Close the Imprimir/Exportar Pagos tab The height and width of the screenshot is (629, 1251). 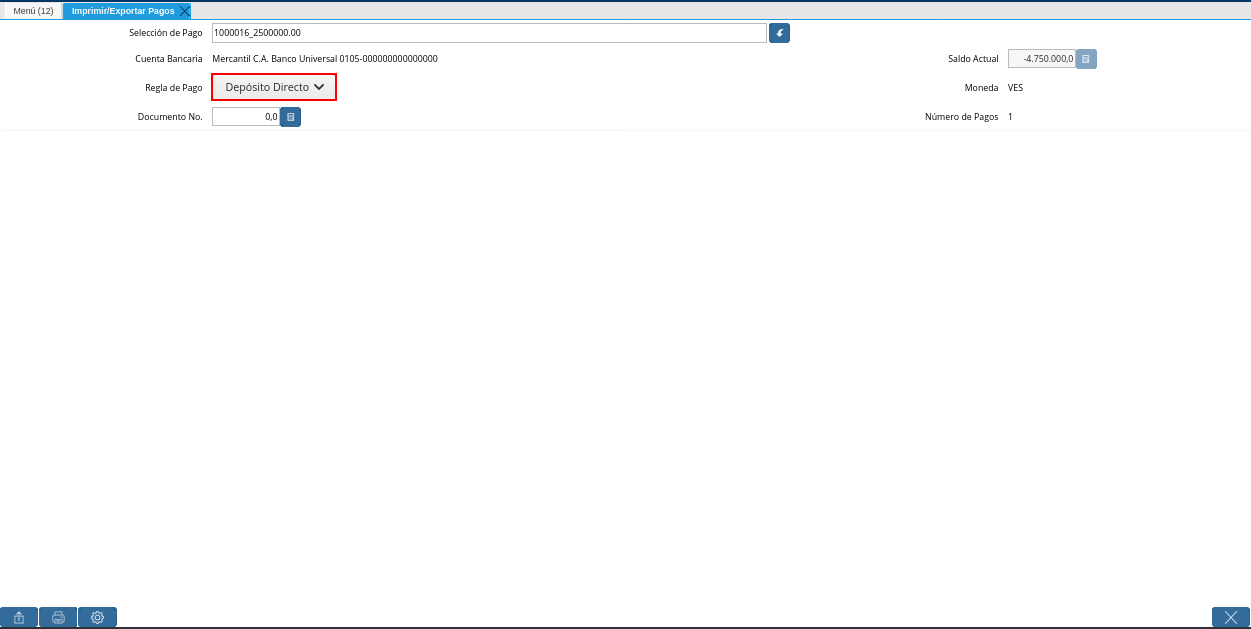(x=184, y=11)
